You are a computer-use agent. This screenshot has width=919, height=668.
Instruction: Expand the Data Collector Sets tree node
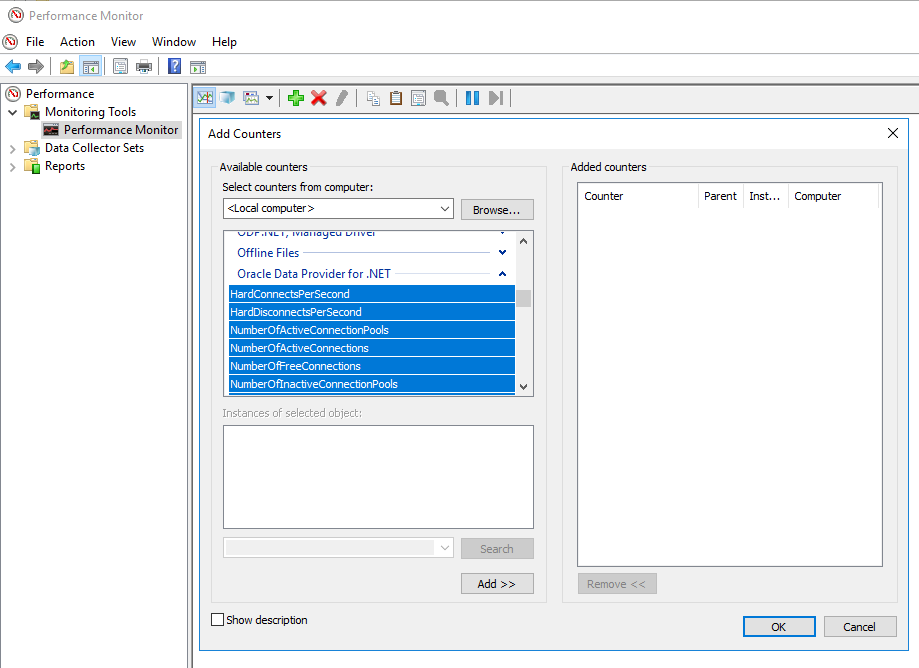[13, 148]
